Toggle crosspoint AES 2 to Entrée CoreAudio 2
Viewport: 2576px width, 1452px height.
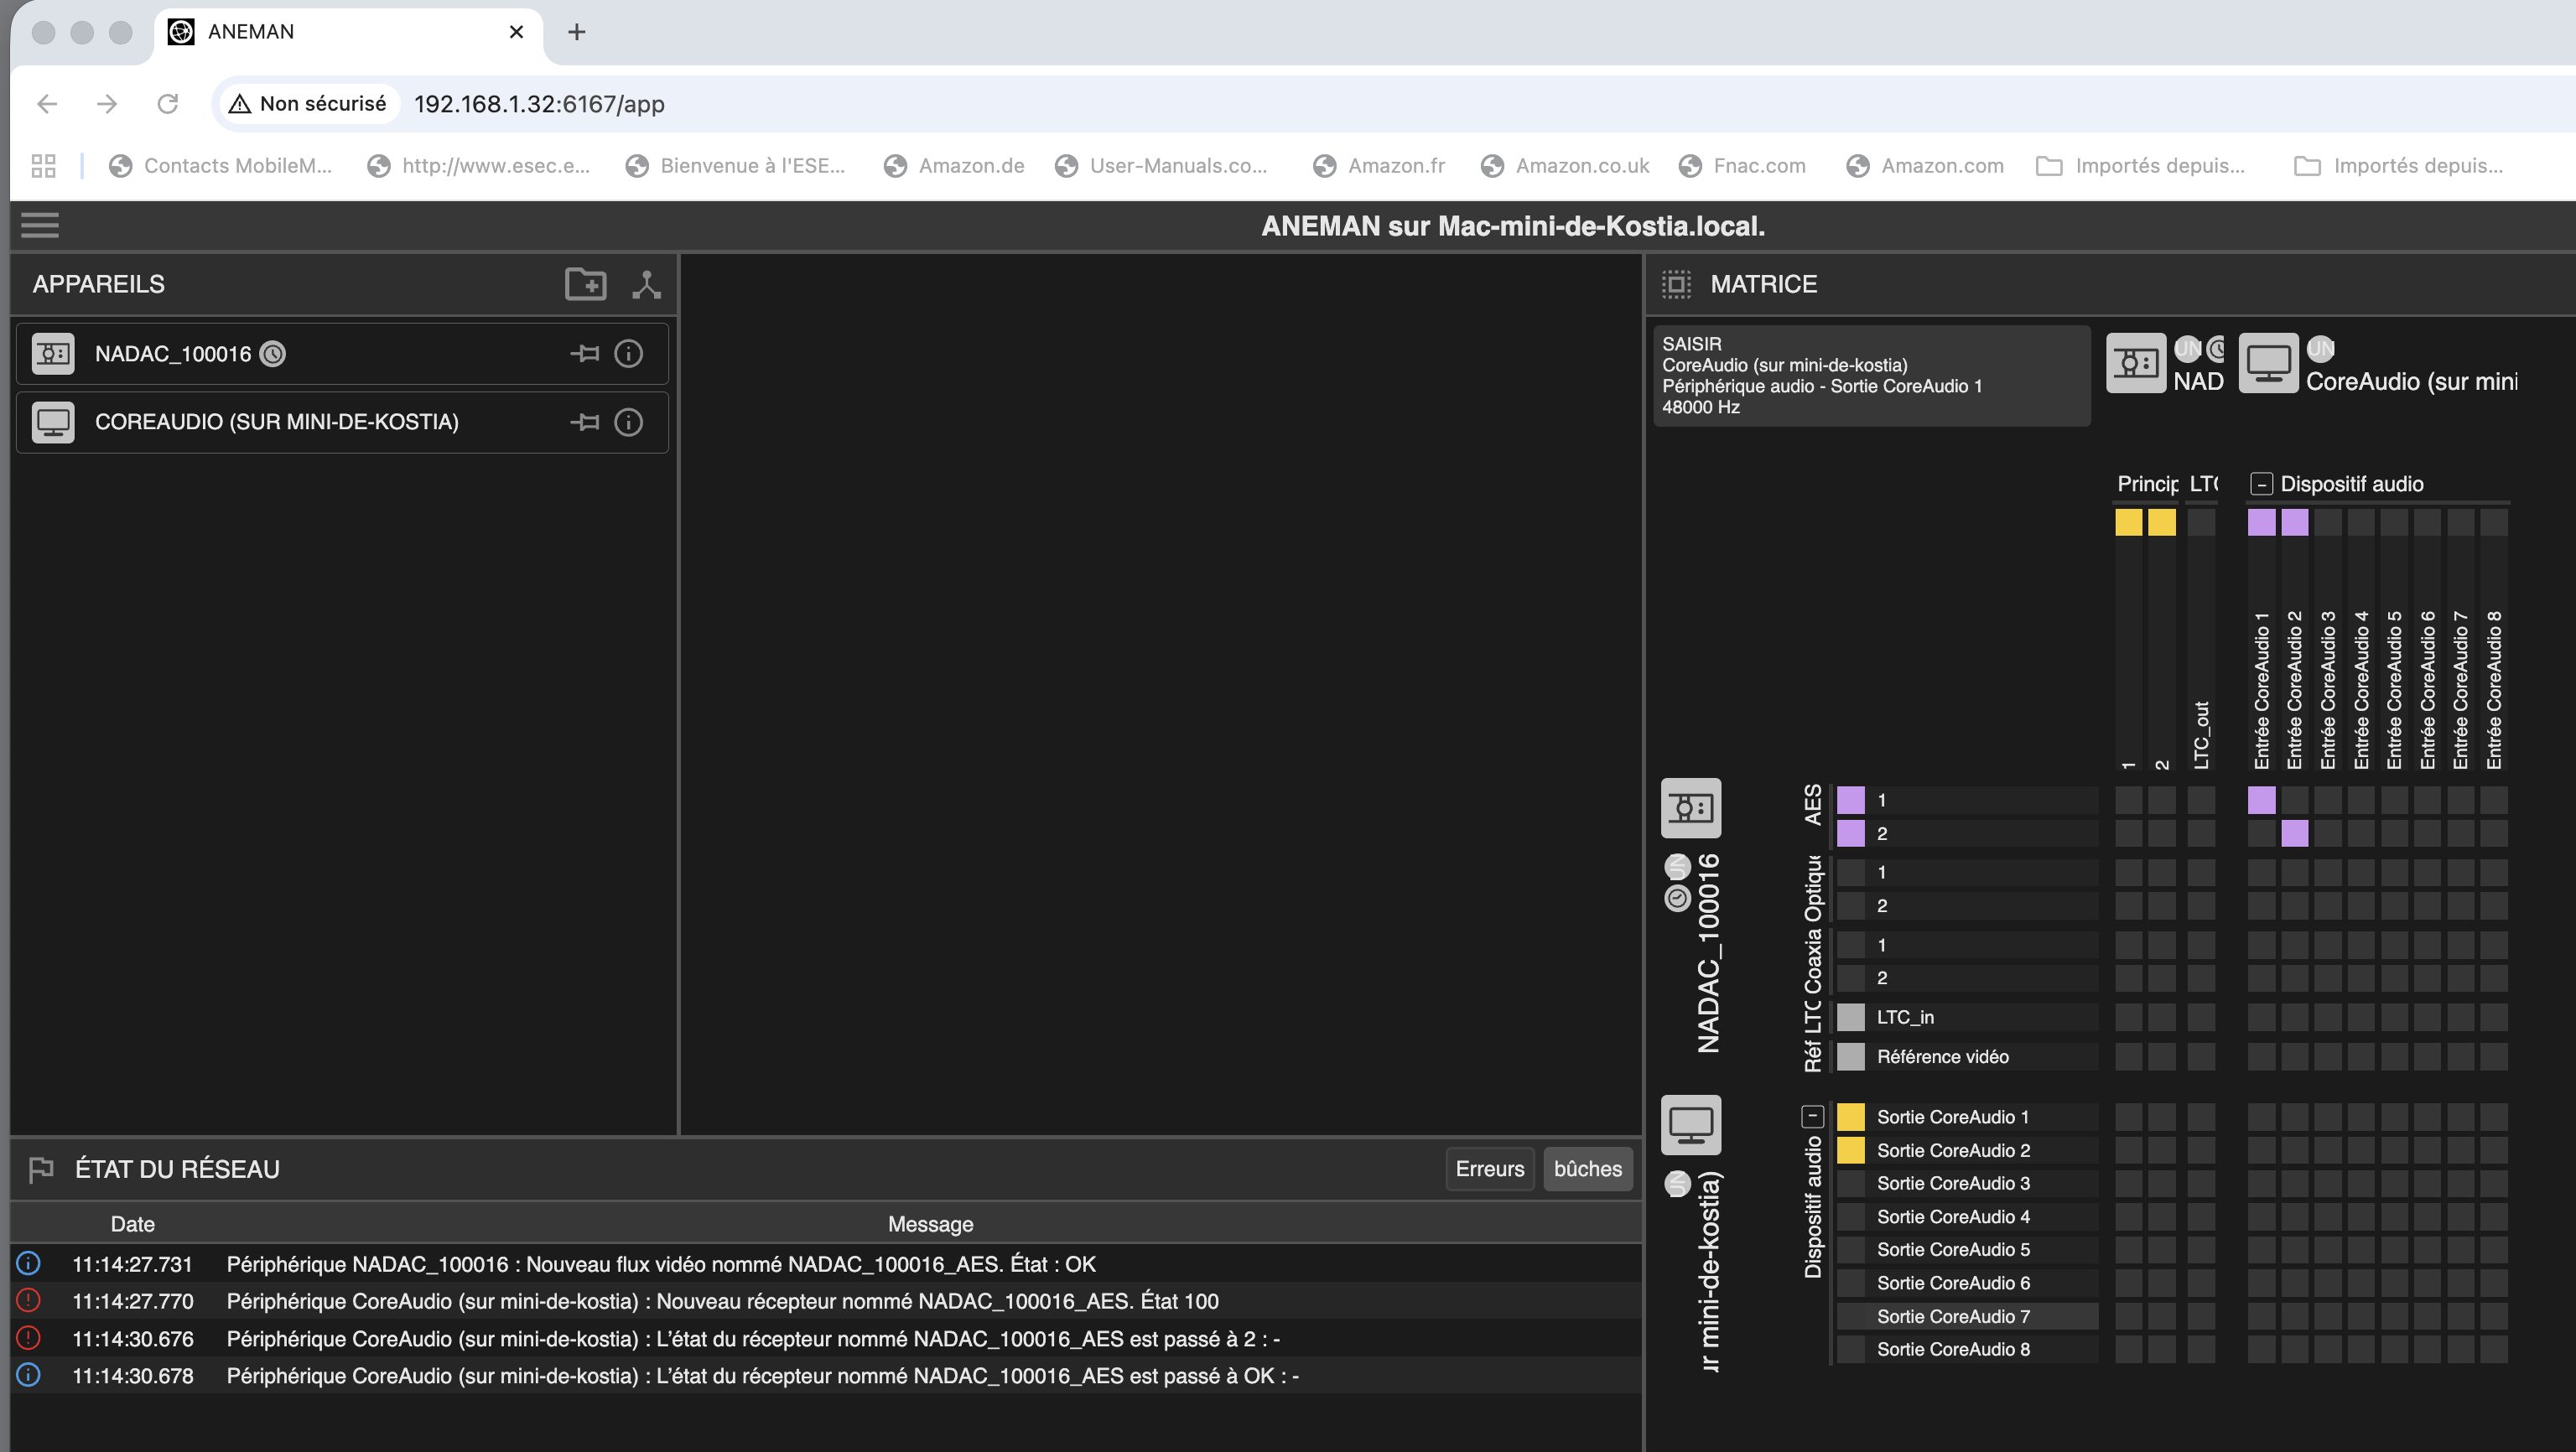click(x=2294, y=833)
